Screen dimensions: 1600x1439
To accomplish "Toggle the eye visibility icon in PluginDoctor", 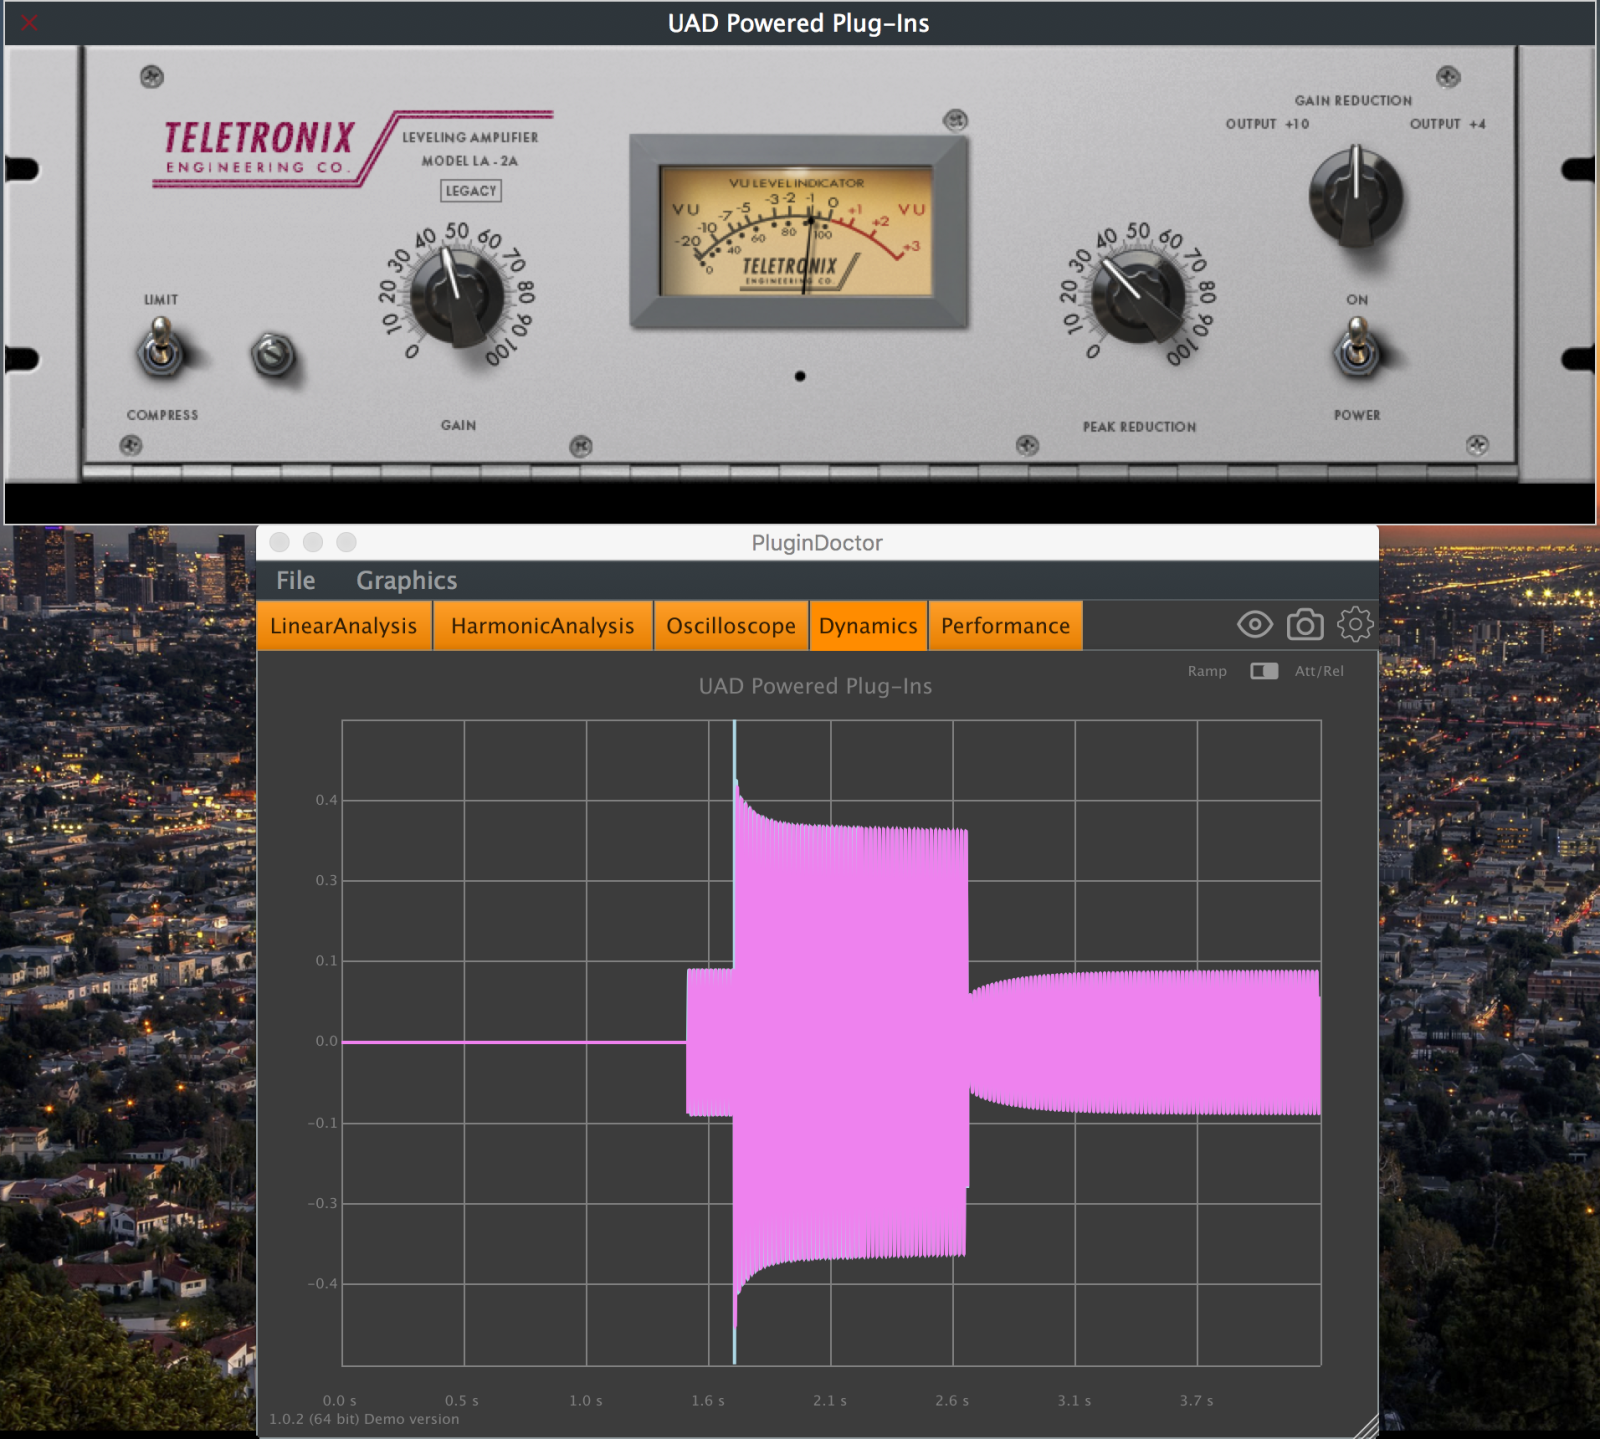I will coord(1255,625).
